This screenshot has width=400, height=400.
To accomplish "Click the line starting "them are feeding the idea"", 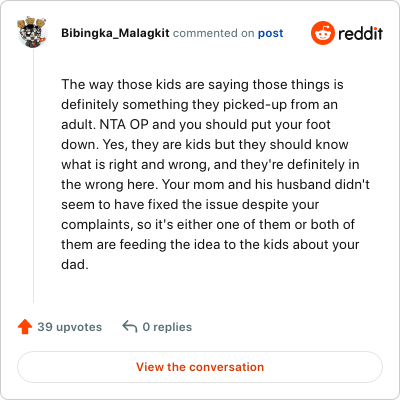I will point(210,245).
